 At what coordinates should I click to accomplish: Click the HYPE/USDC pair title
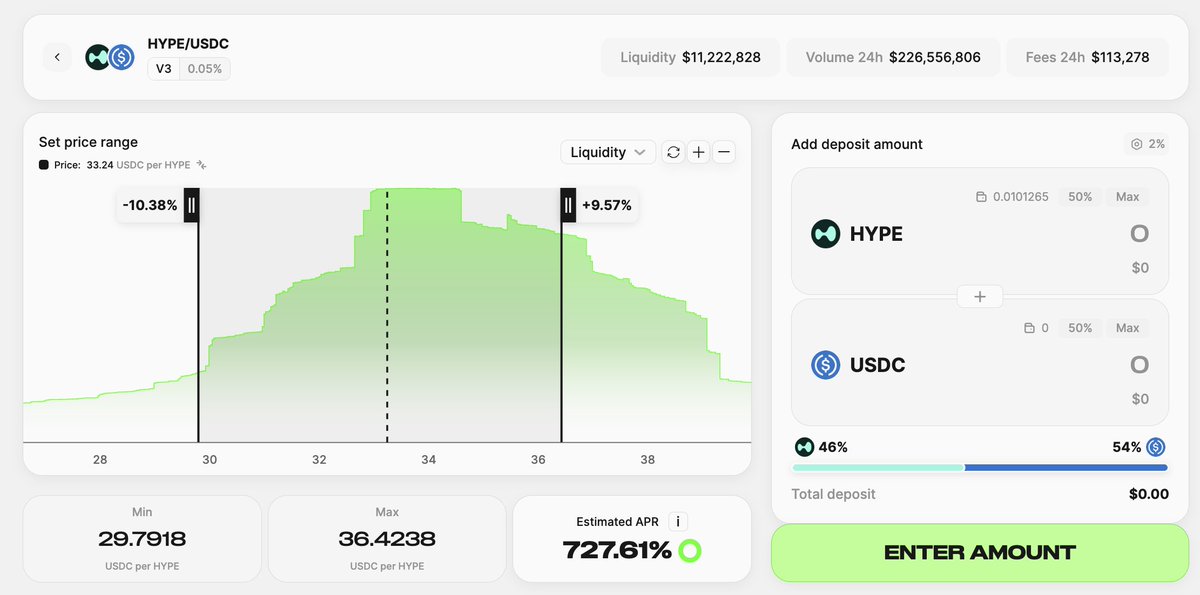(x=188, y=44)
